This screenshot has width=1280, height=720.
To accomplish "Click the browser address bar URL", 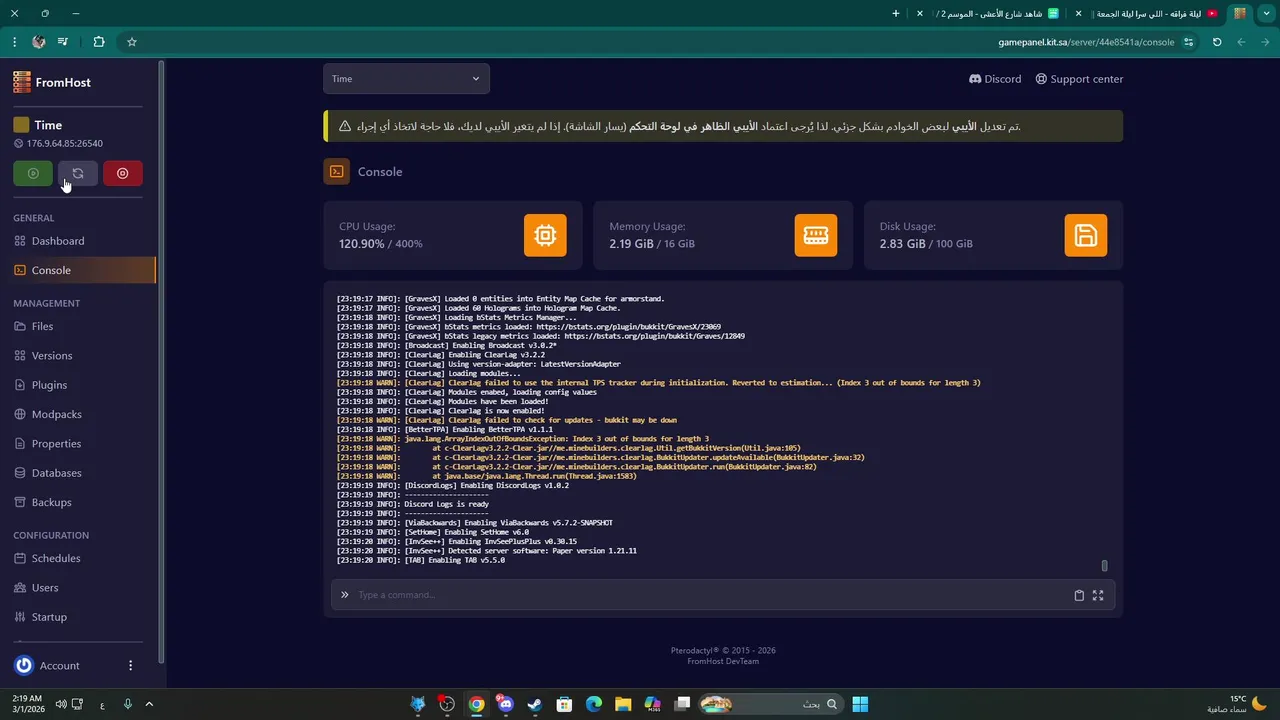I will point(1086,42).
